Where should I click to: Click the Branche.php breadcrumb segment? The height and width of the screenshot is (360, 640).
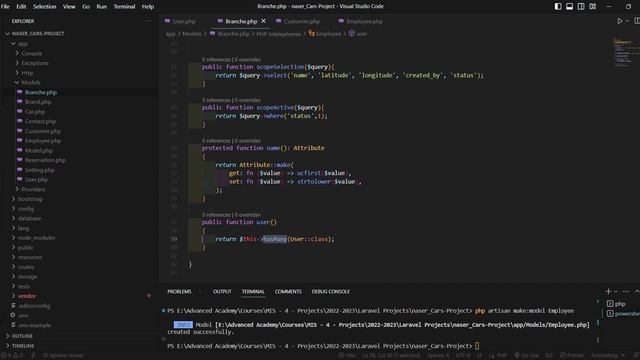point(233,34)
